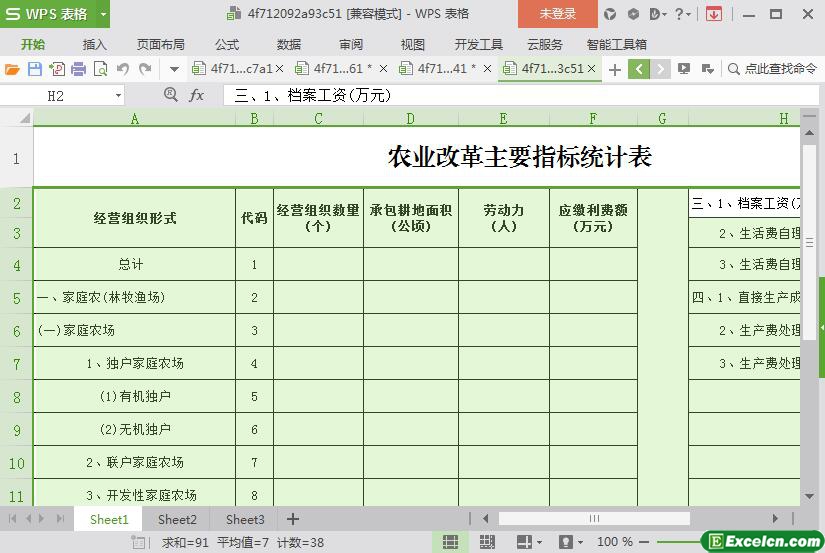
Task: Open the WPS 表格 application menu dropdown
Action: point(98,14)
